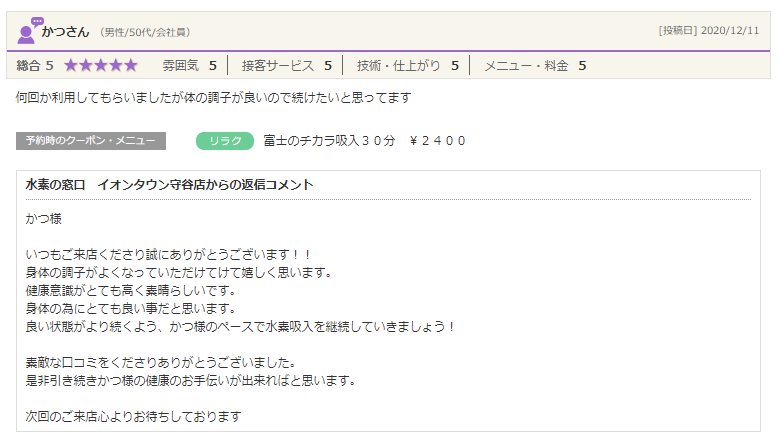Click the 総合 5 overall score
This screenshot has width=777, height=437.
tap(35, 66)
